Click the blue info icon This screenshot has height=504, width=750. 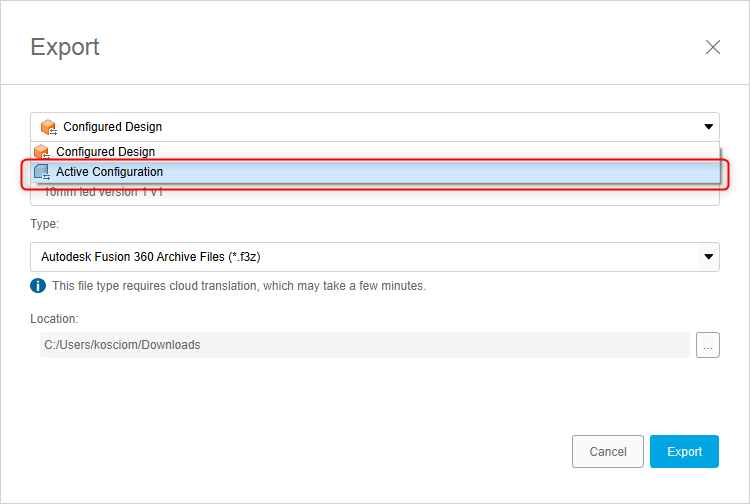[38, 286]
